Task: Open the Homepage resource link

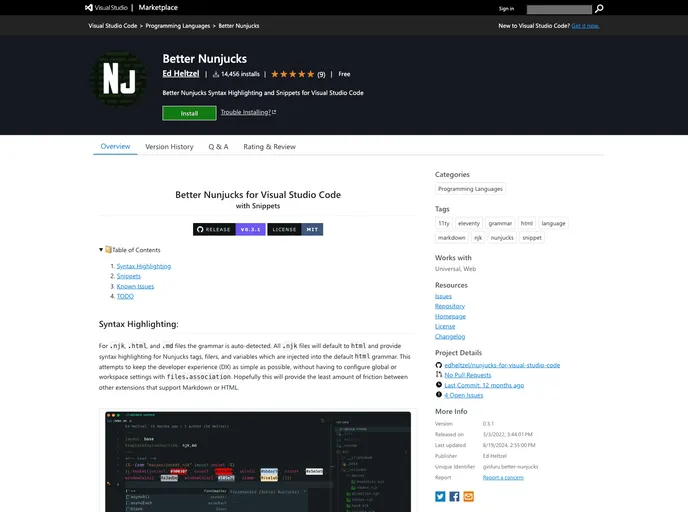Action: click(450, 316)
